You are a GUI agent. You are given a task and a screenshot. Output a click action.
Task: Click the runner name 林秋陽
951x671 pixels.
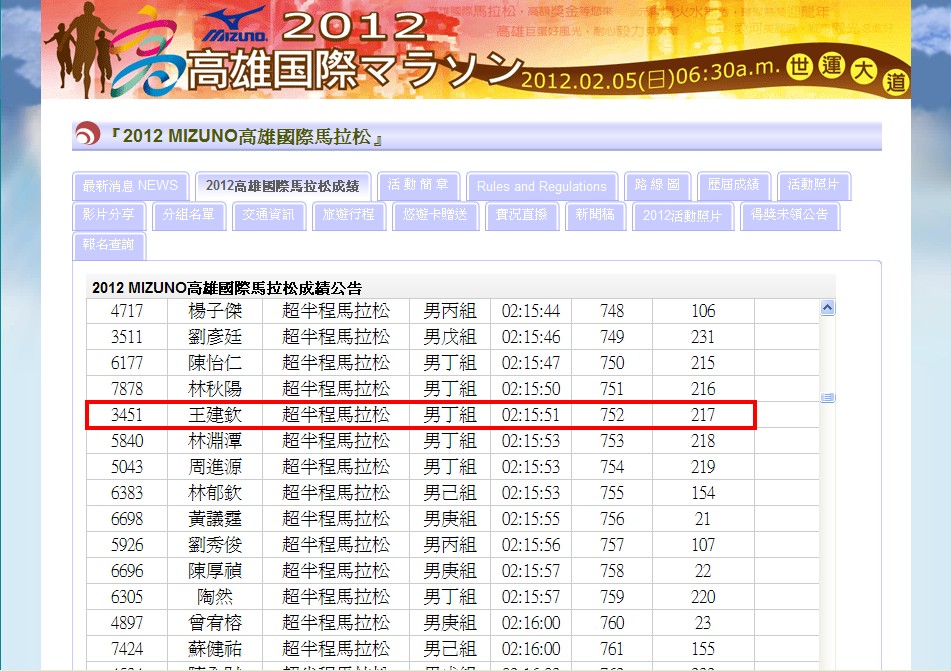tap(215, 389)
